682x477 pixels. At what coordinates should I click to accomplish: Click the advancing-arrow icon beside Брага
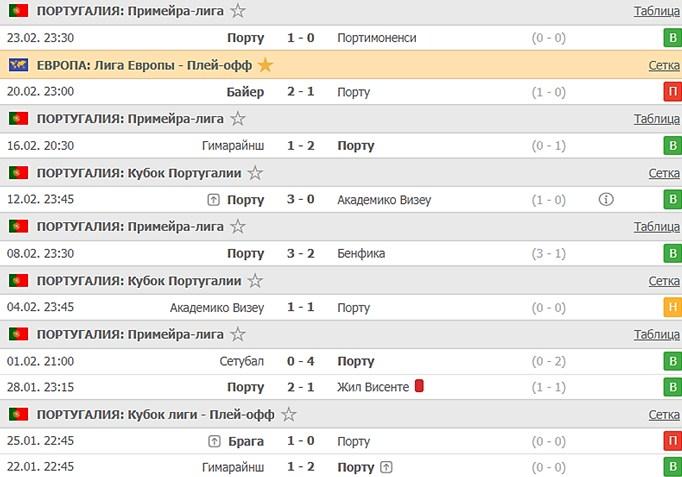point(214,441)
